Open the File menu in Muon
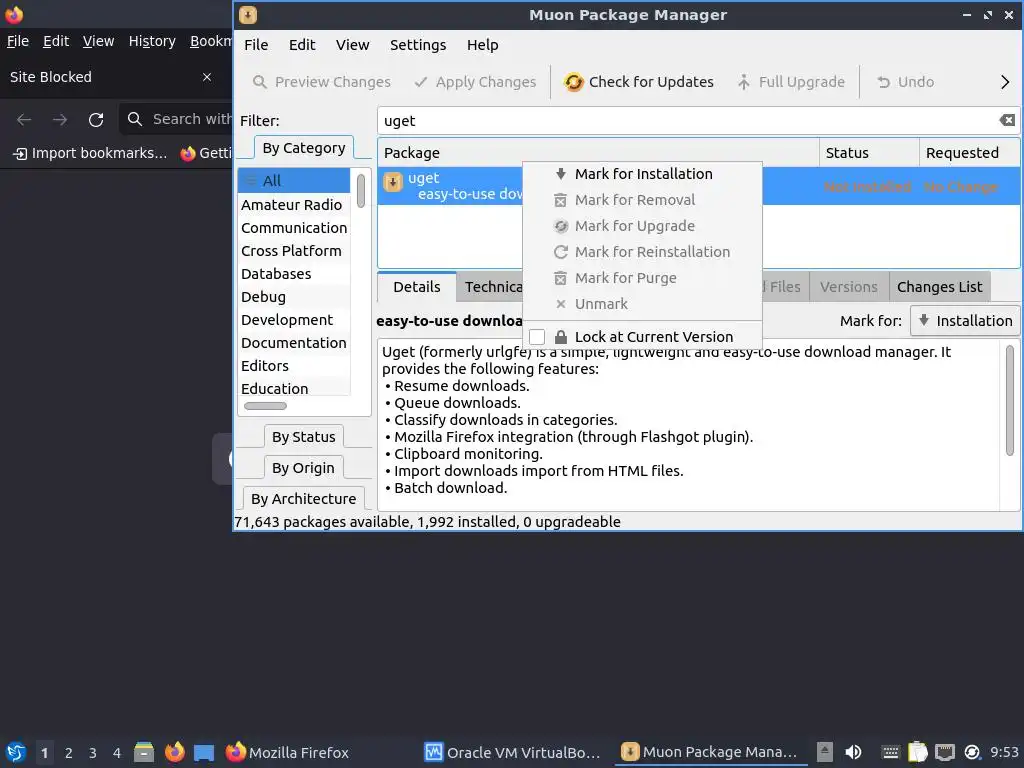The image size is (1024, 768). pyautogui.click(x=256, y=45)
